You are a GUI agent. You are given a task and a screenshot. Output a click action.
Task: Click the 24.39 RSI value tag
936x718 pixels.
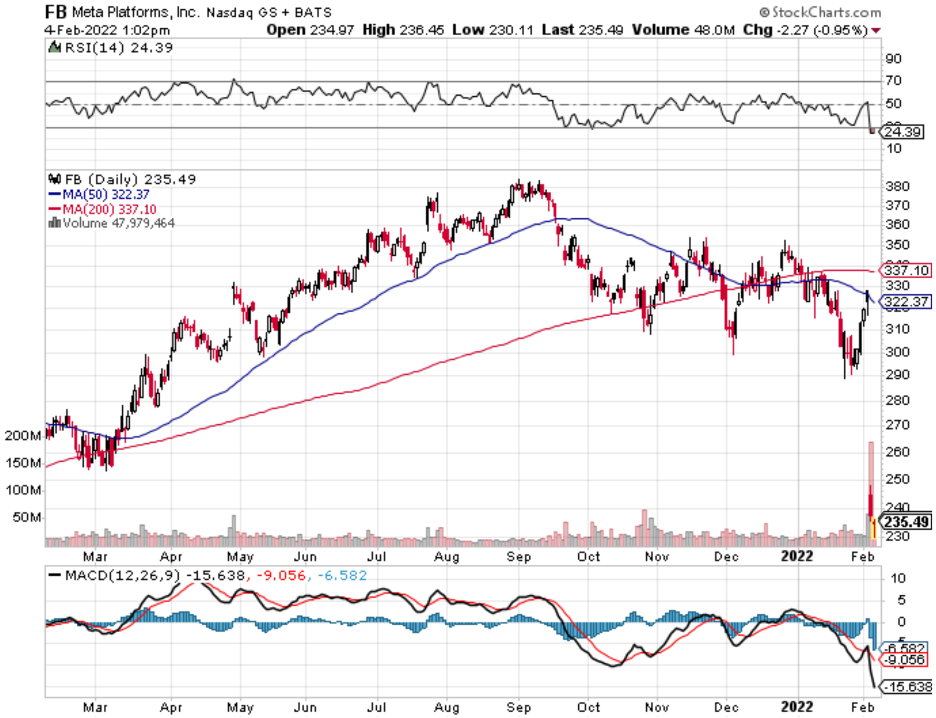click(x=906, y=132)
